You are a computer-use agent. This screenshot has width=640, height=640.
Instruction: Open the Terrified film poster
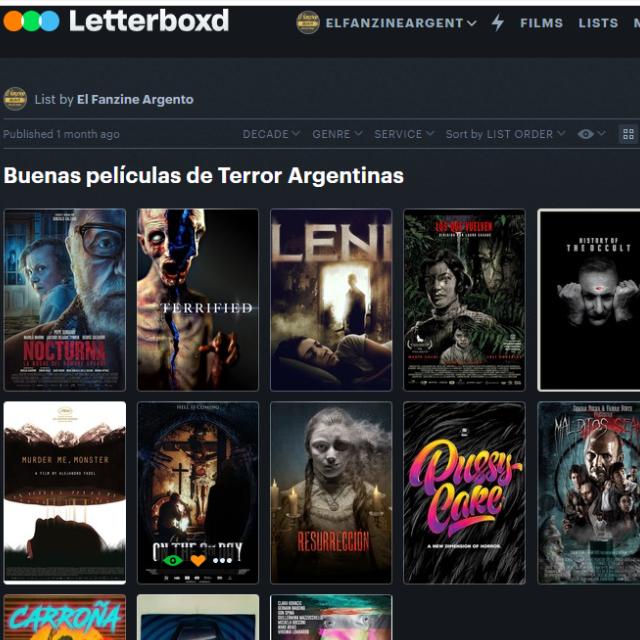click(x=198, y=300)
